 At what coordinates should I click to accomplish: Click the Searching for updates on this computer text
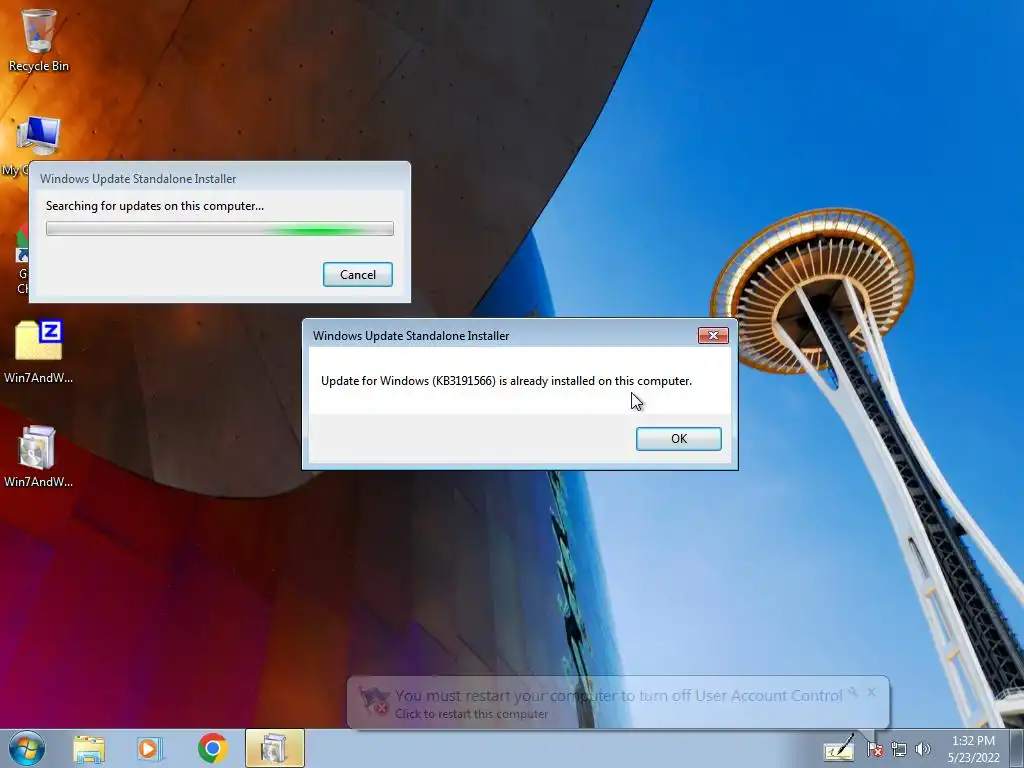pos(155,206)
